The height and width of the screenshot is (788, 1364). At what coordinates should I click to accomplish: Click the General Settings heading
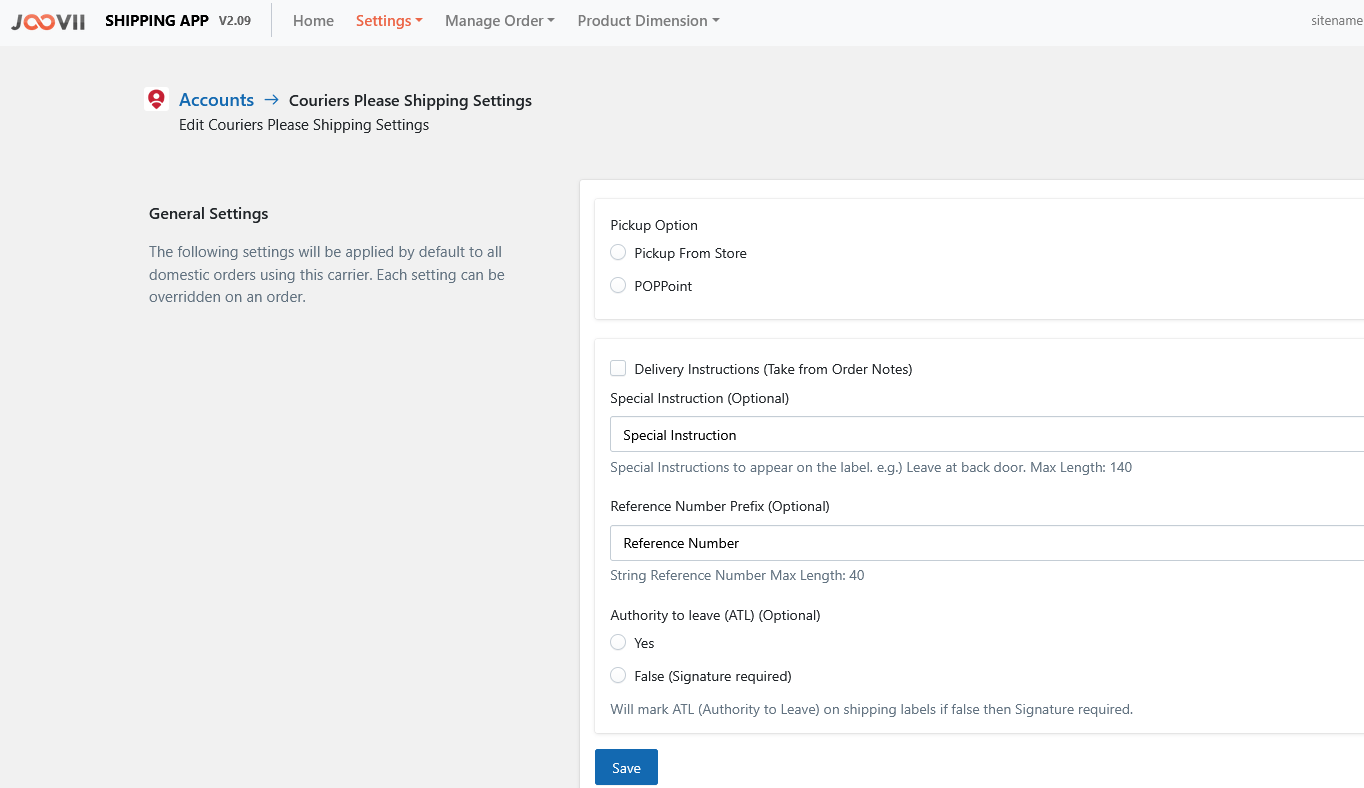(208, 214)
